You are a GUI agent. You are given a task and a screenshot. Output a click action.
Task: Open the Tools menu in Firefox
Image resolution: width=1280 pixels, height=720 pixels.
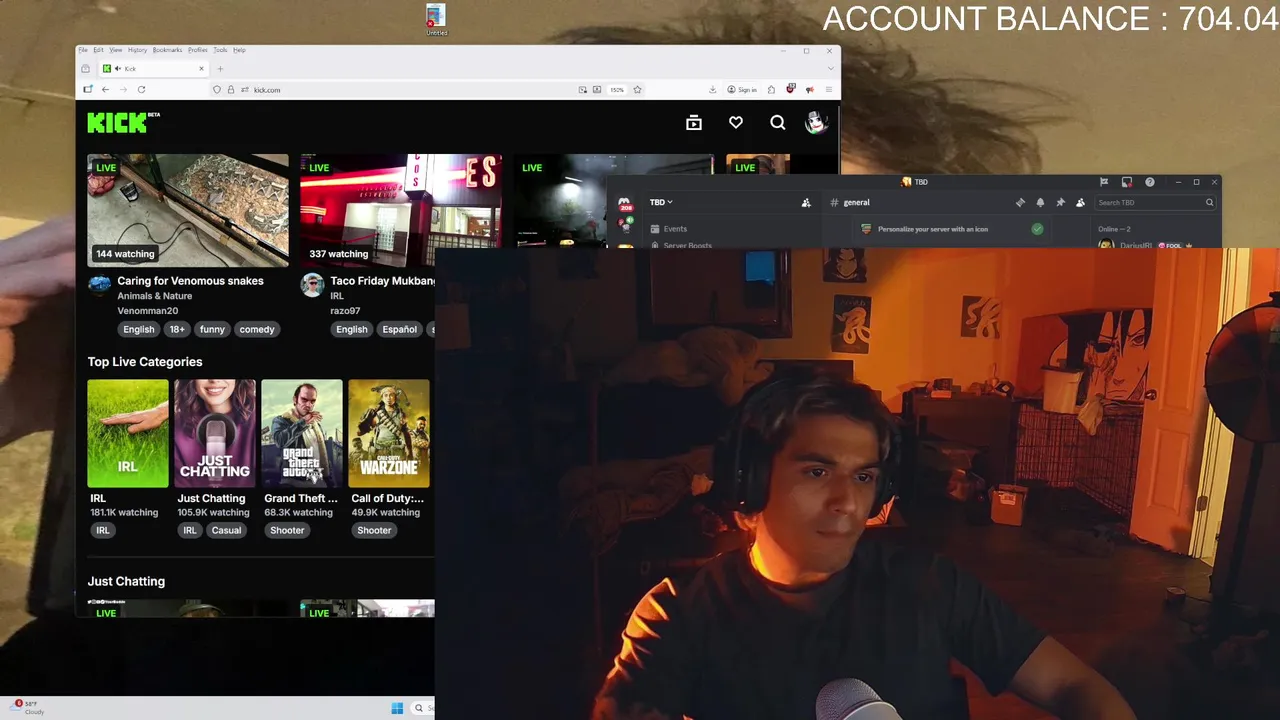tap(220, 50)
